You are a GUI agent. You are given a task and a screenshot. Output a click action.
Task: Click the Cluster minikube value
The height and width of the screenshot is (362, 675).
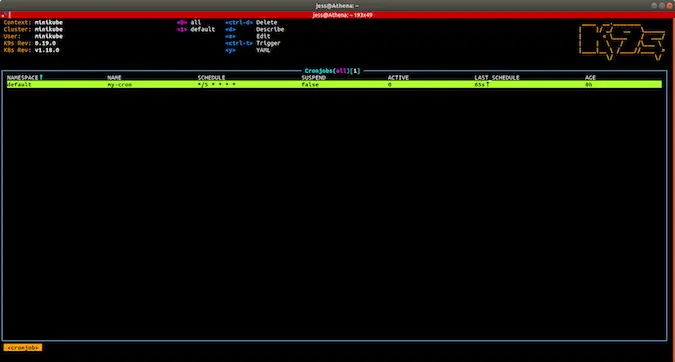point(49,29)
